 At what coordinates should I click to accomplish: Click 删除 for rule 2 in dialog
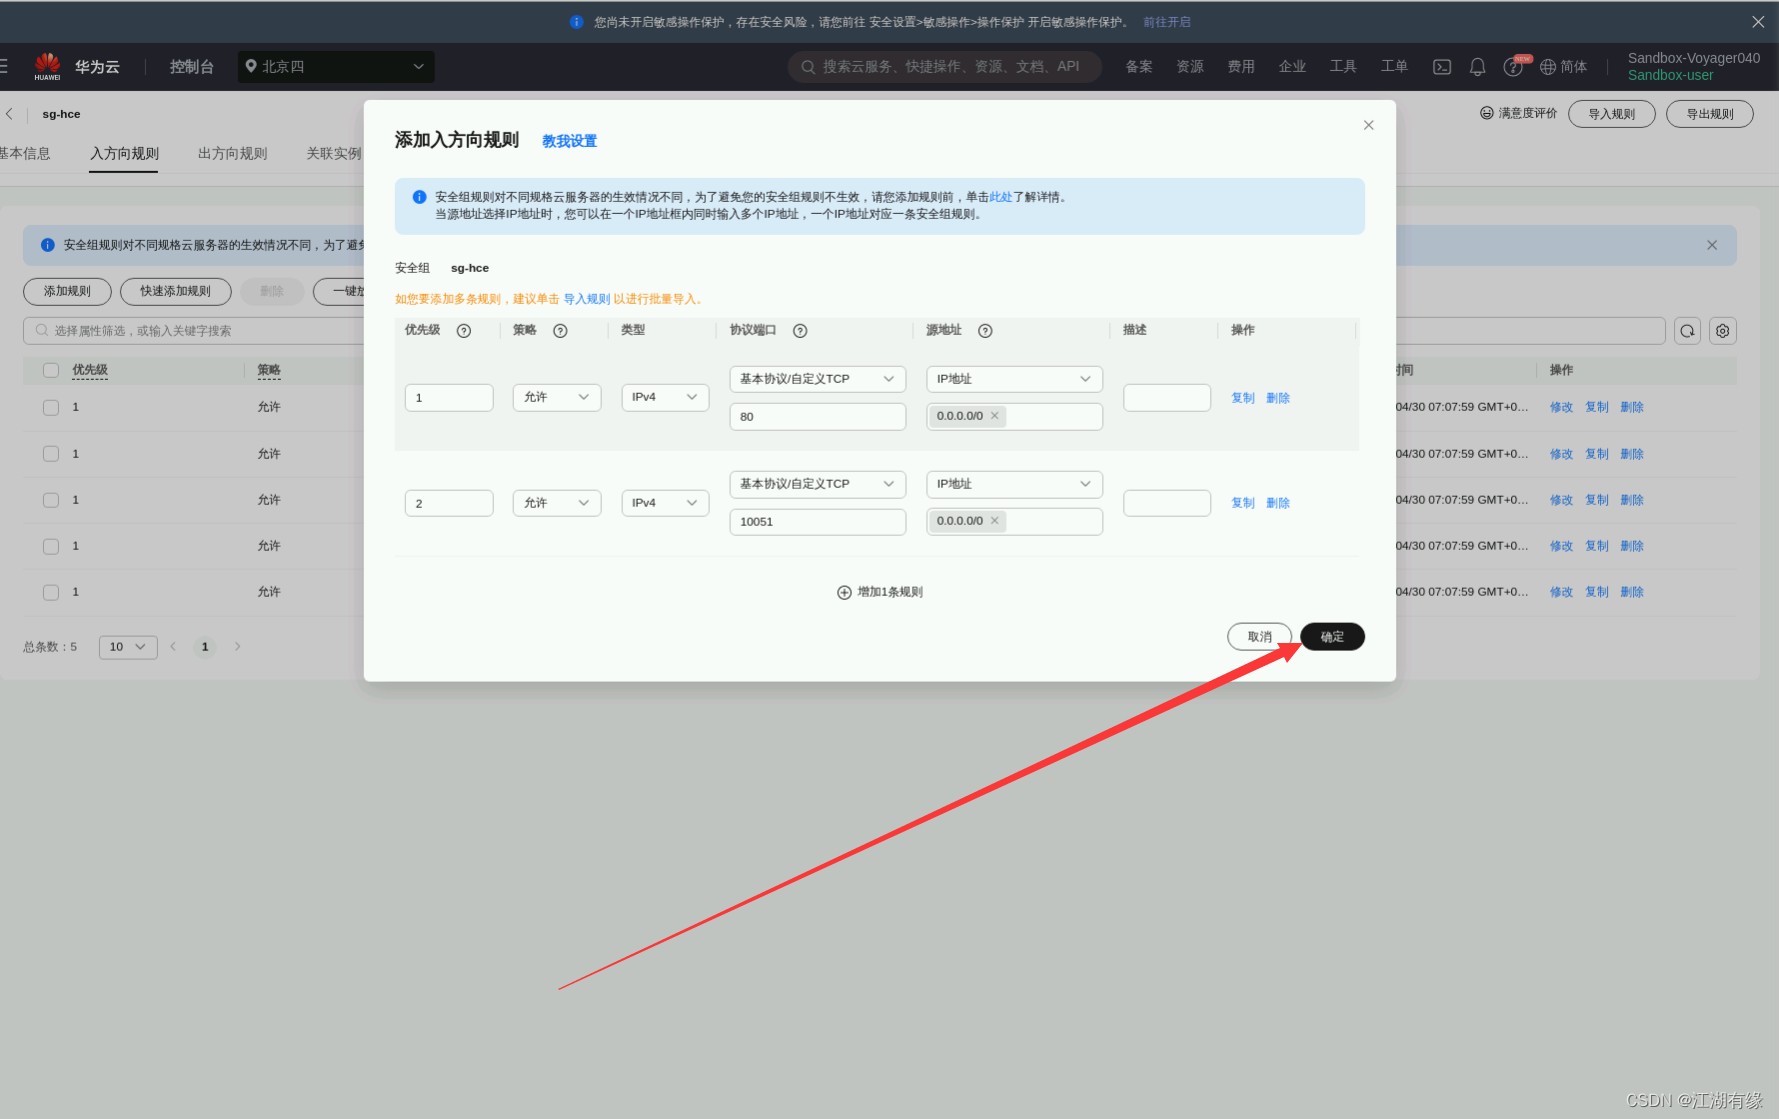(x=1278, y=503)
